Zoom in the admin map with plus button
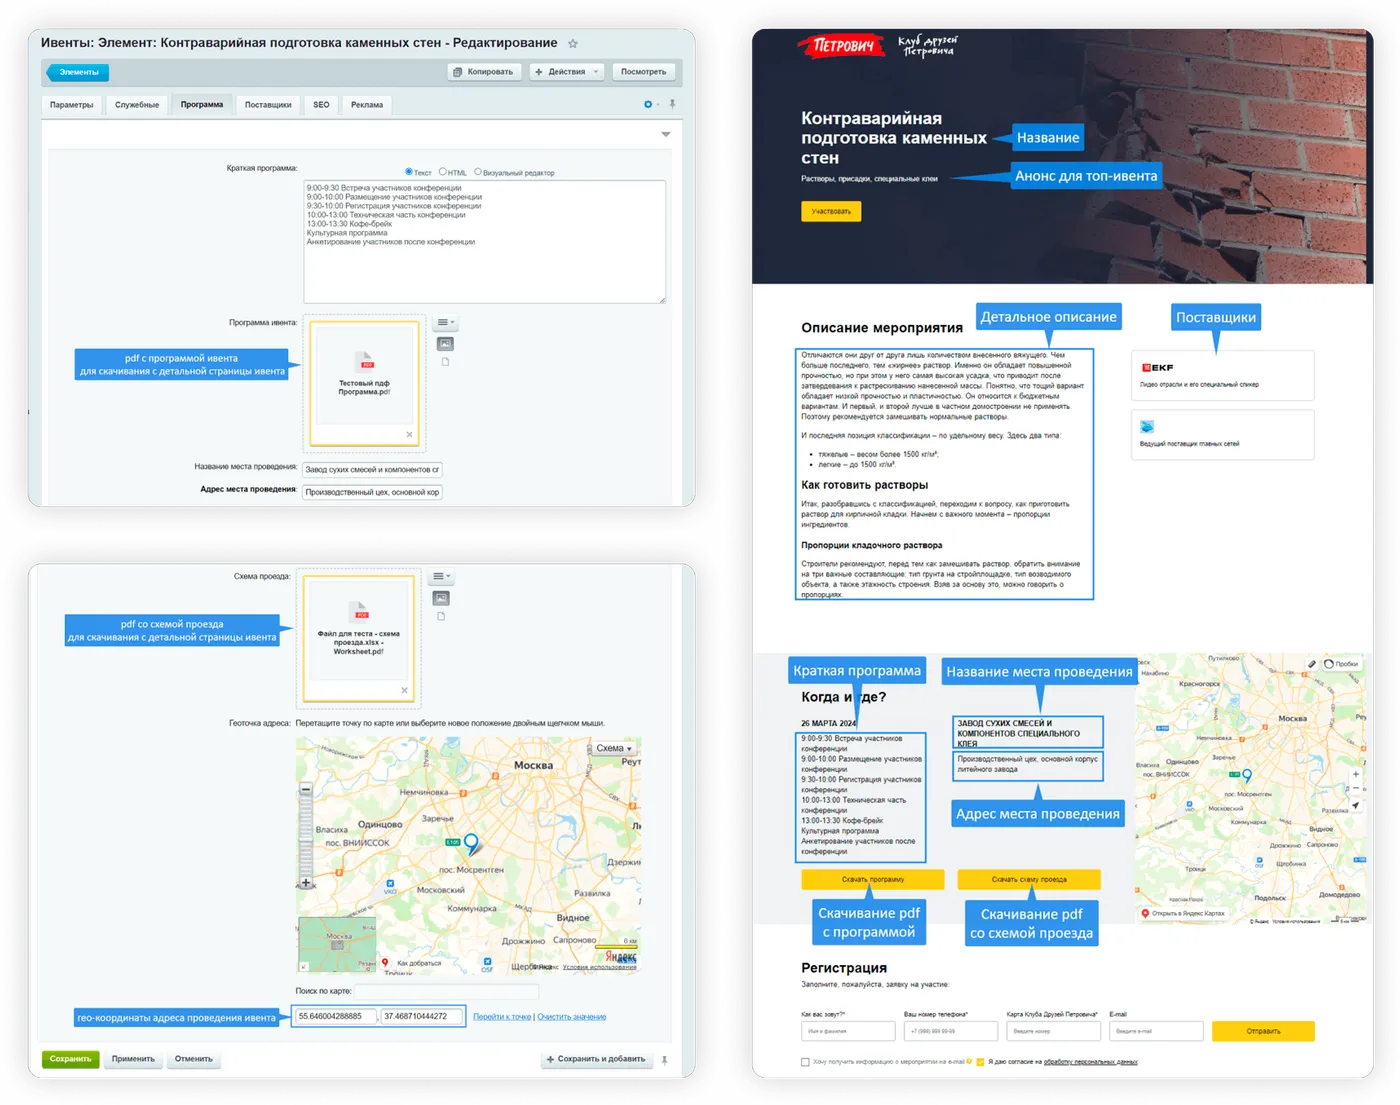Viewport: 1400px width, 1105px height. click(x=306, y=883)
